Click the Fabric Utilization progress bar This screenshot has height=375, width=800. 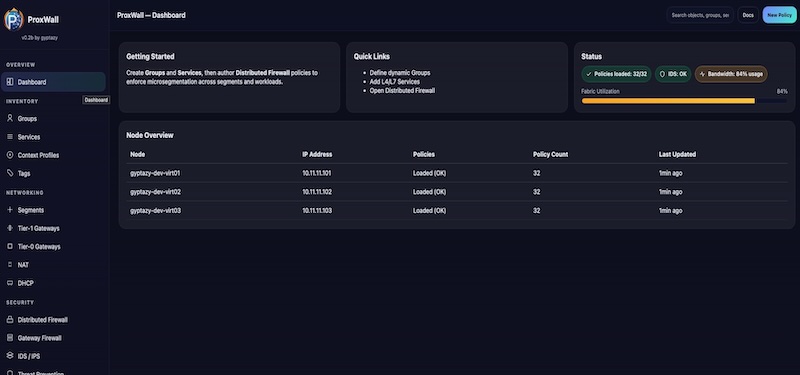point(684,101)
